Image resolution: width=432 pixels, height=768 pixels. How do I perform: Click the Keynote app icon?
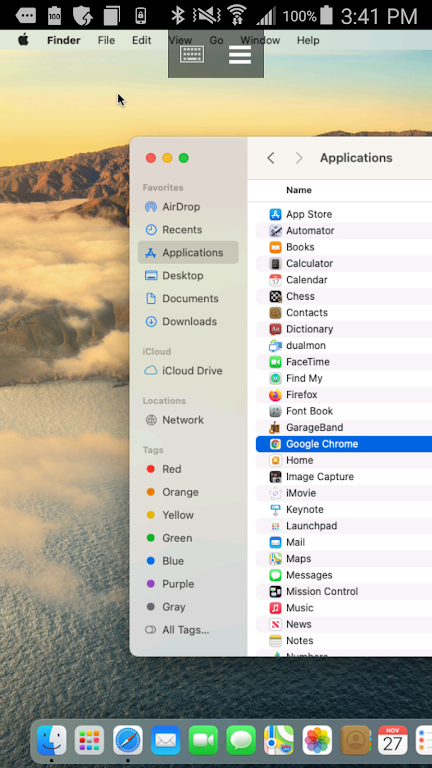click(x=275, y=509)
